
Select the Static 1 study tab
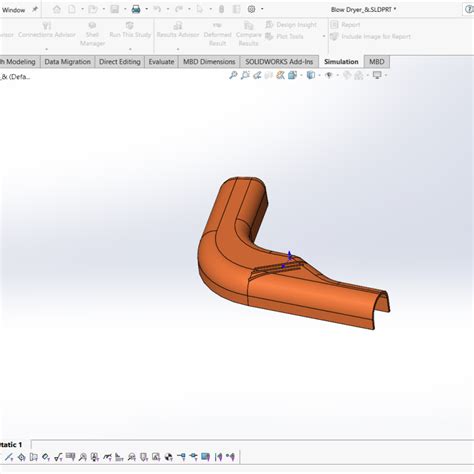pyautogui.click(x=12, y=445)
